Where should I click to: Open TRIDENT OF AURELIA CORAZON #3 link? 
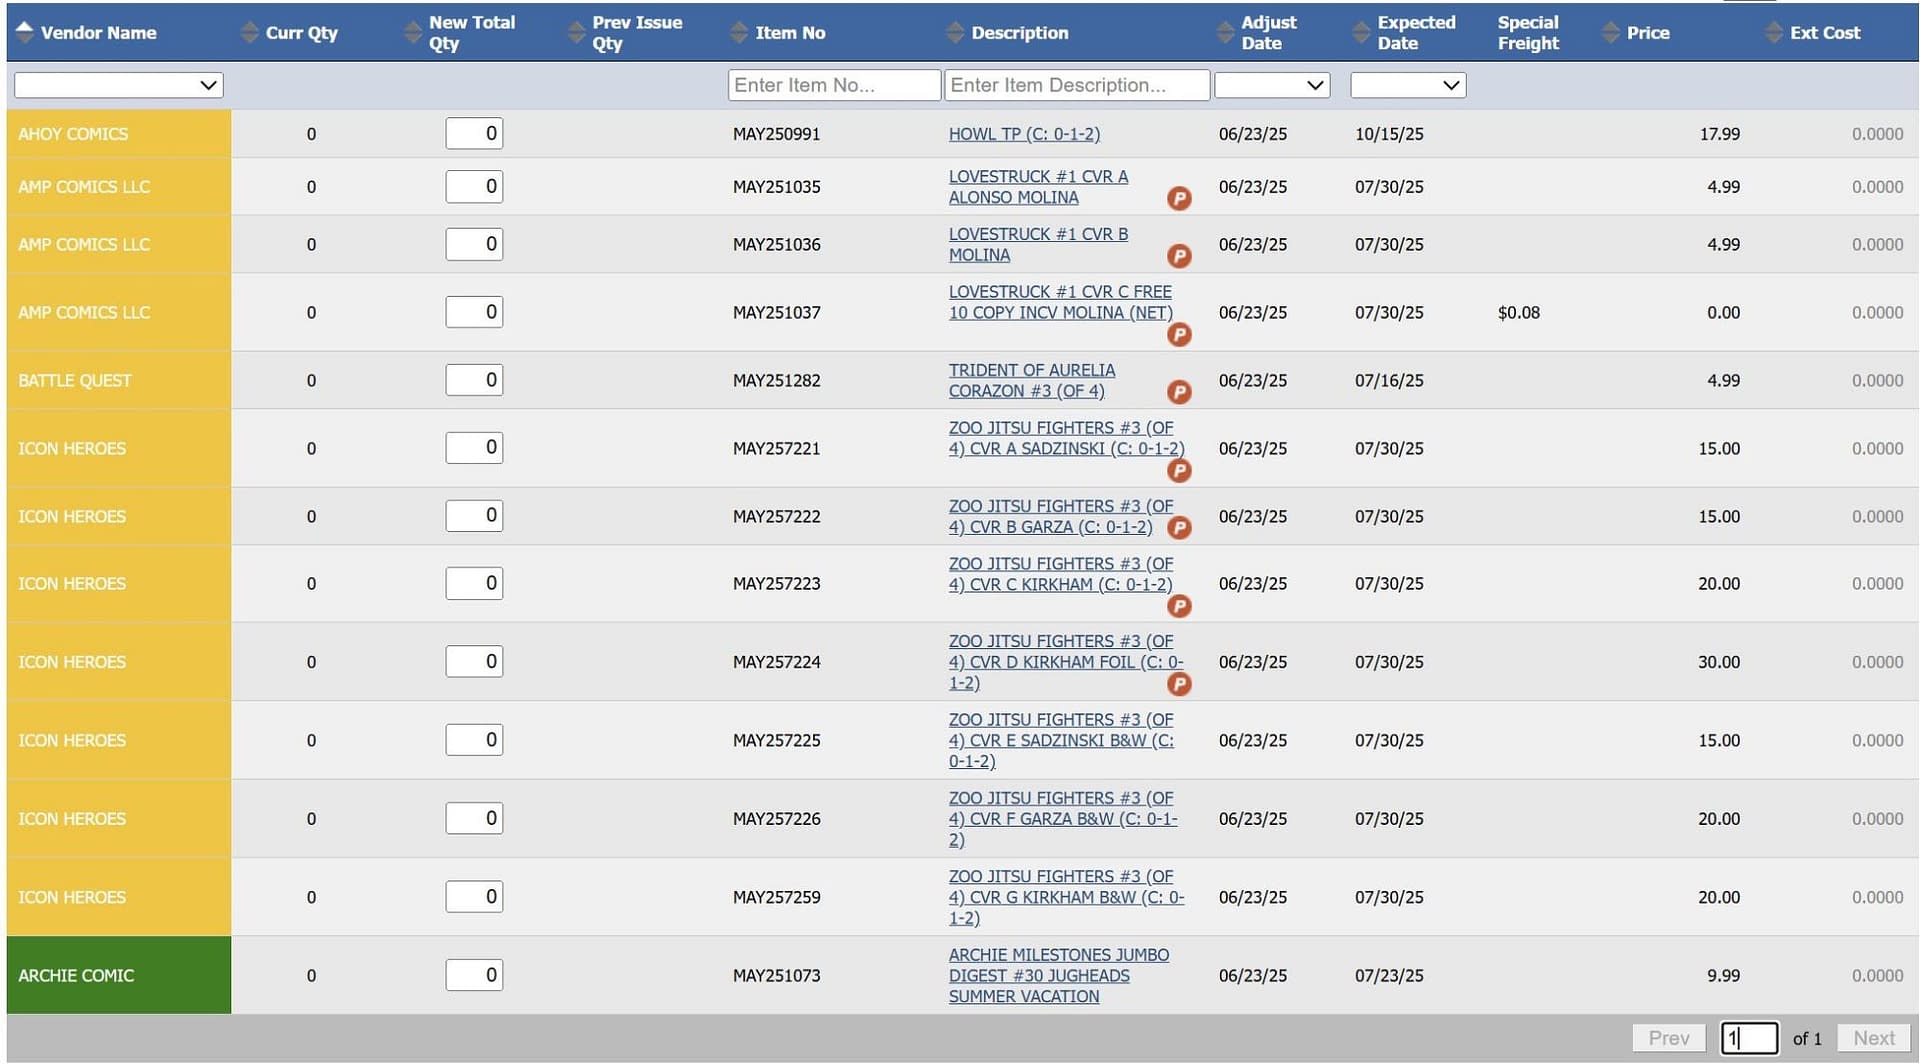1031,380
